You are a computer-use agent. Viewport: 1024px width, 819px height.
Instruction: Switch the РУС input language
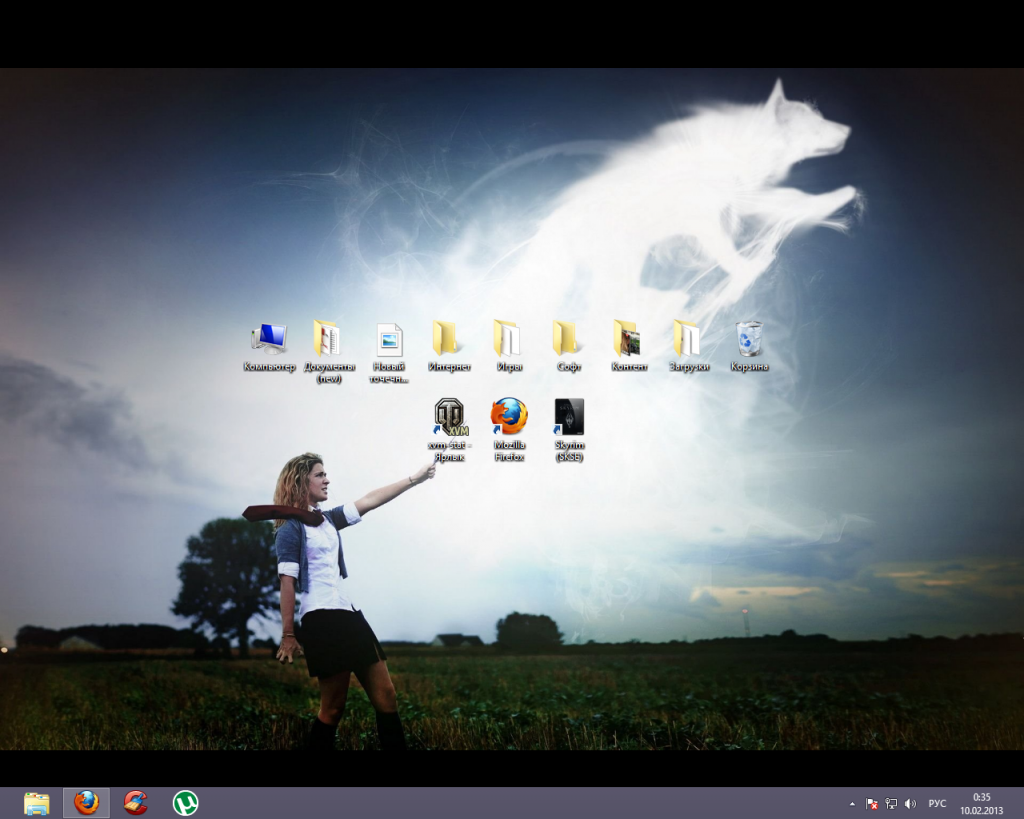[x=937, y=804]
